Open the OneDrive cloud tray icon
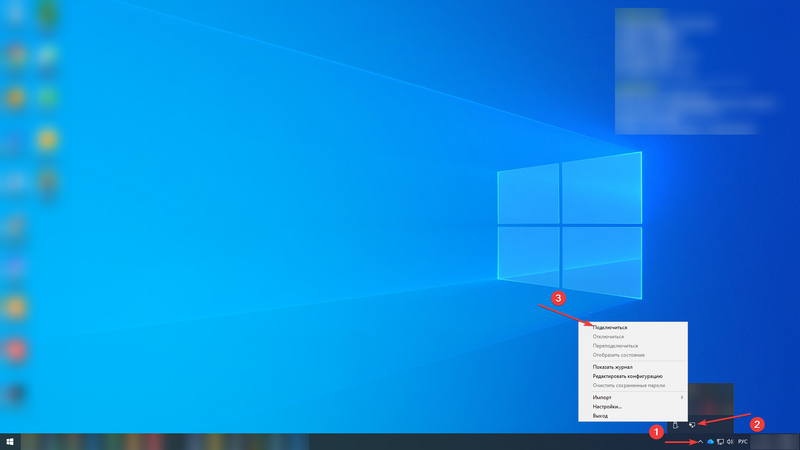Image resolution: width=800 pixels, height=450 pixels. click(x=710, y=441)
